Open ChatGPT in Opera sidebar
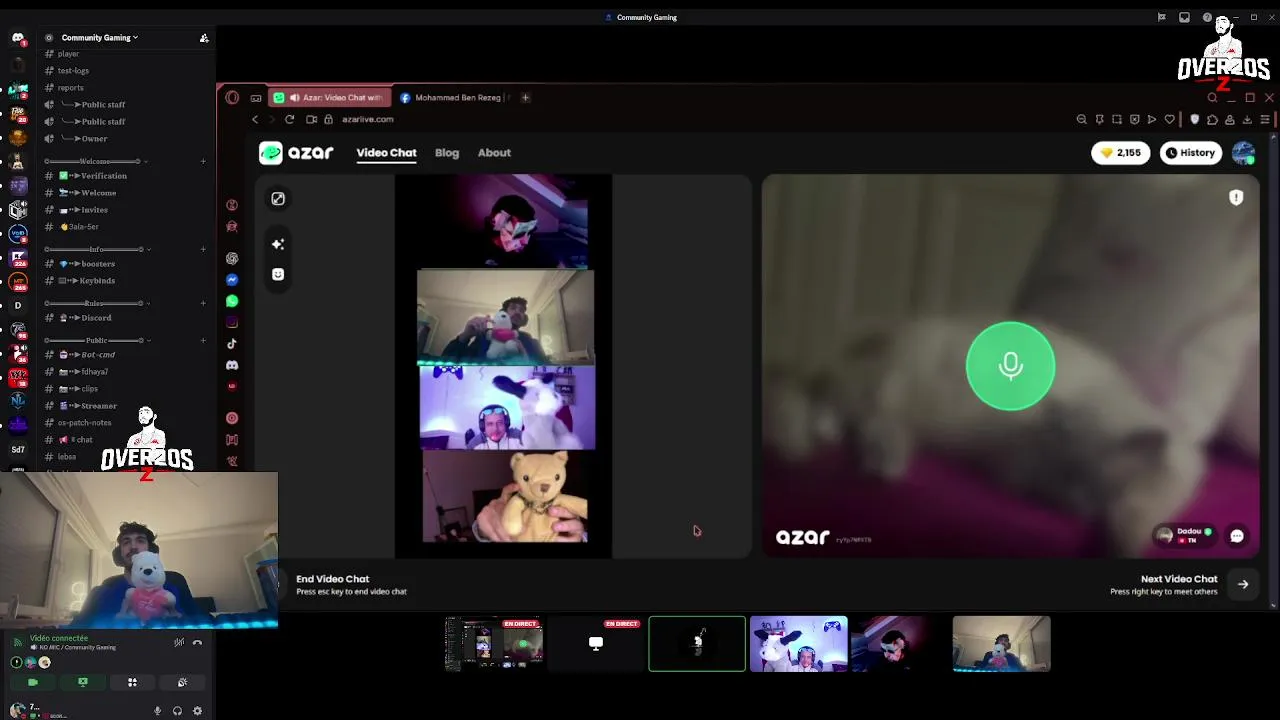The height and width of the screenshot is (720, 1280). (x=232, y=258)
